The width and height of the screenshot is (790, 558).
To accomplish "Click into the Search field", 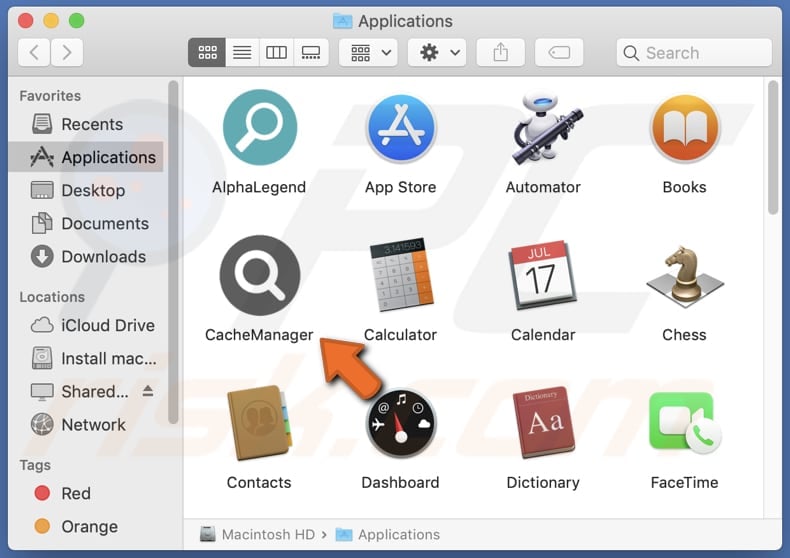I will coord(694,52).
